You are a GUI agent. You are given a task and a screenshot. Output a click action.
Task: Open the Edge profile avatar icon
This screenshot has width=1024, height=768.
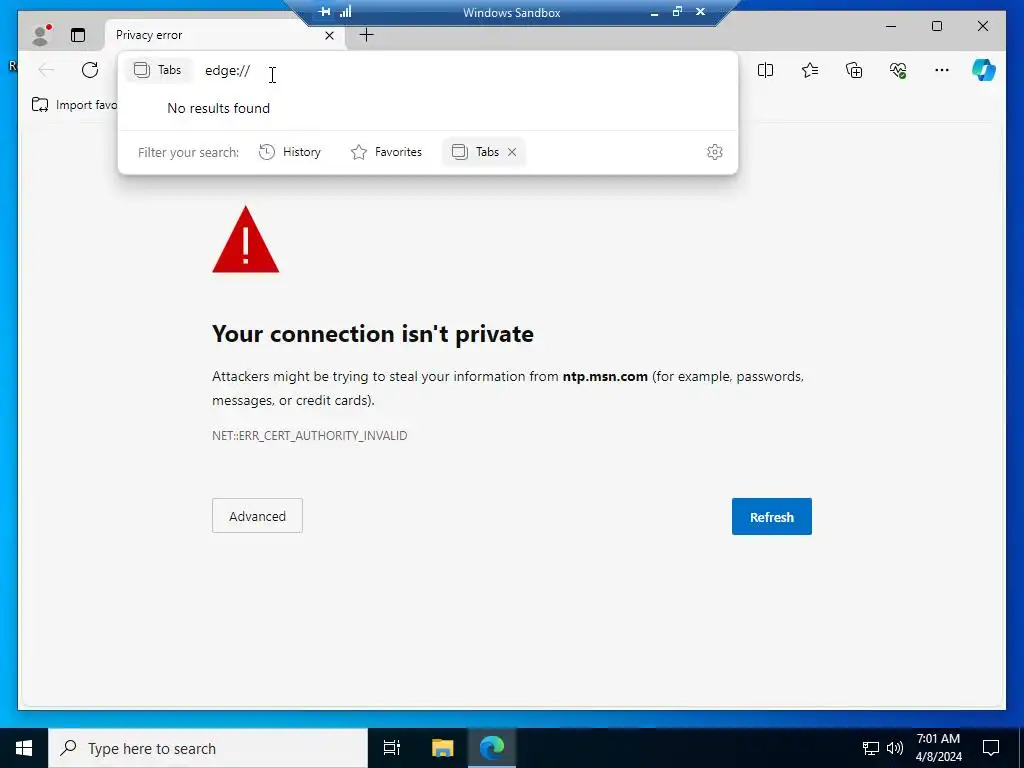(x=41, y=35)
